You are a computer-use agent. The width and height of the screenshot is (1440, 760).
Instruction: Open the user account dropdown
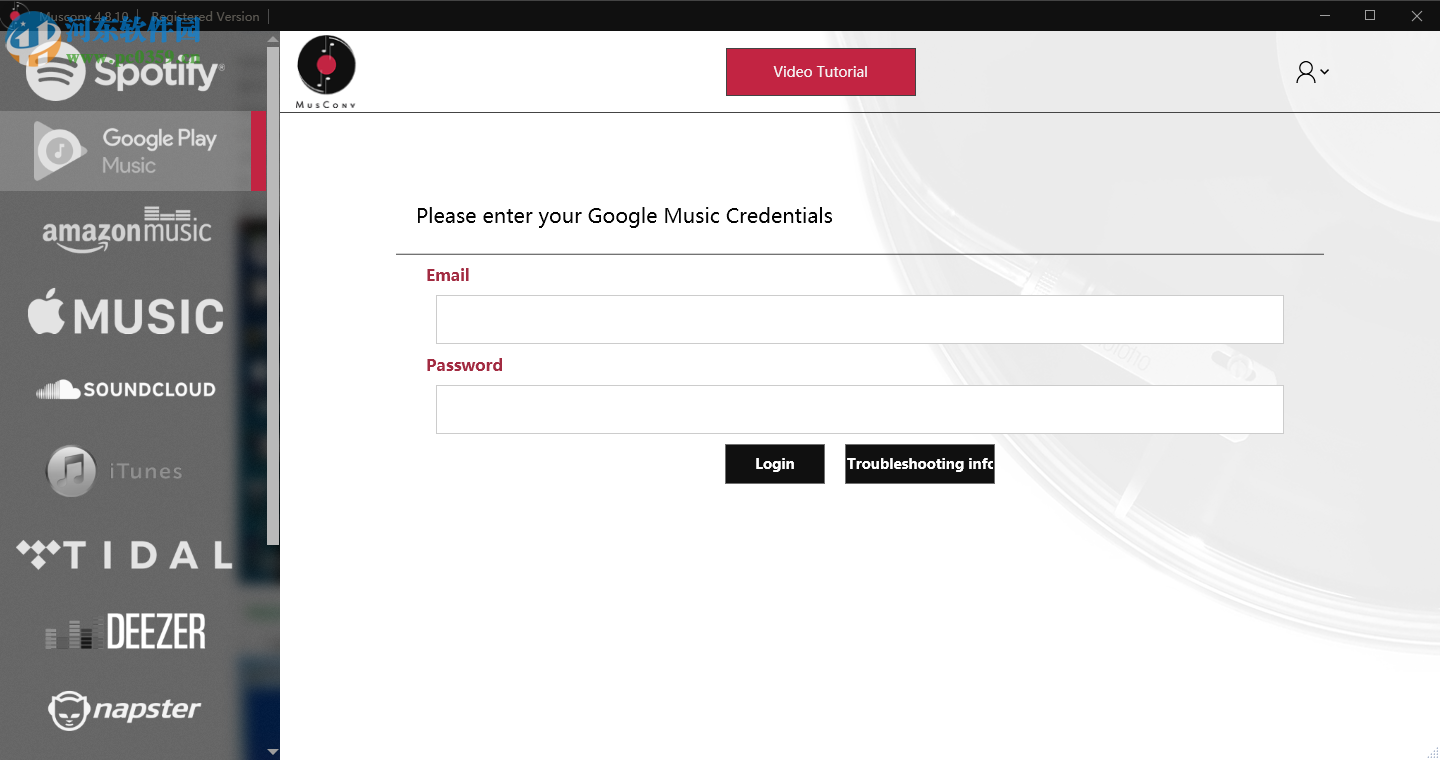[1311, 72]
